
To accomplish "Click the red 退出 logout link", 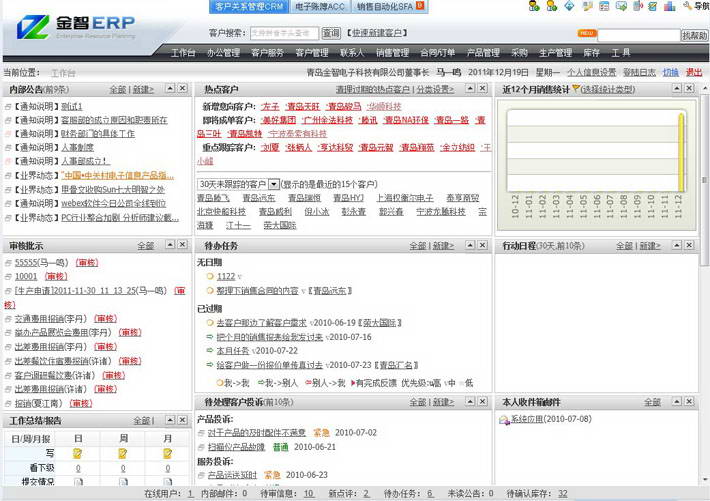I will click(x=694, y=72).
